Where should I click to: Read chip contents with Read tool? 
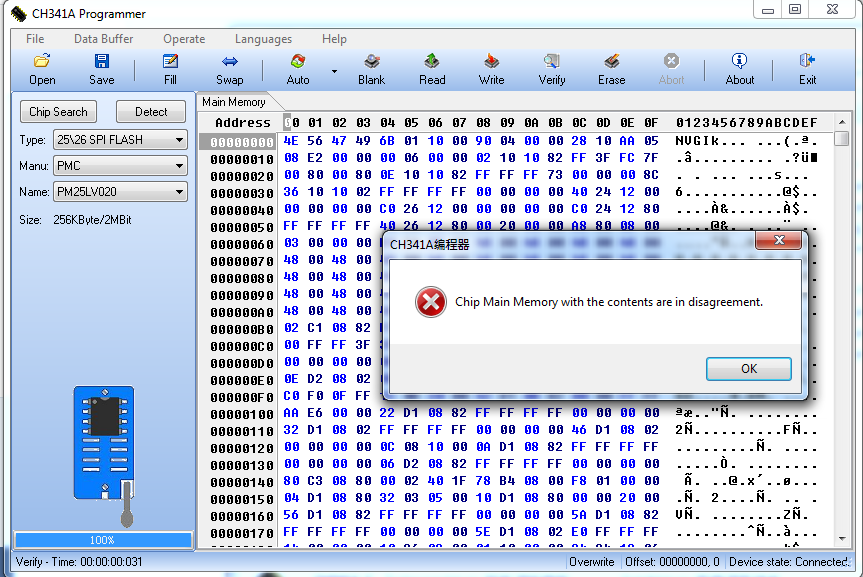click(432, 69)
